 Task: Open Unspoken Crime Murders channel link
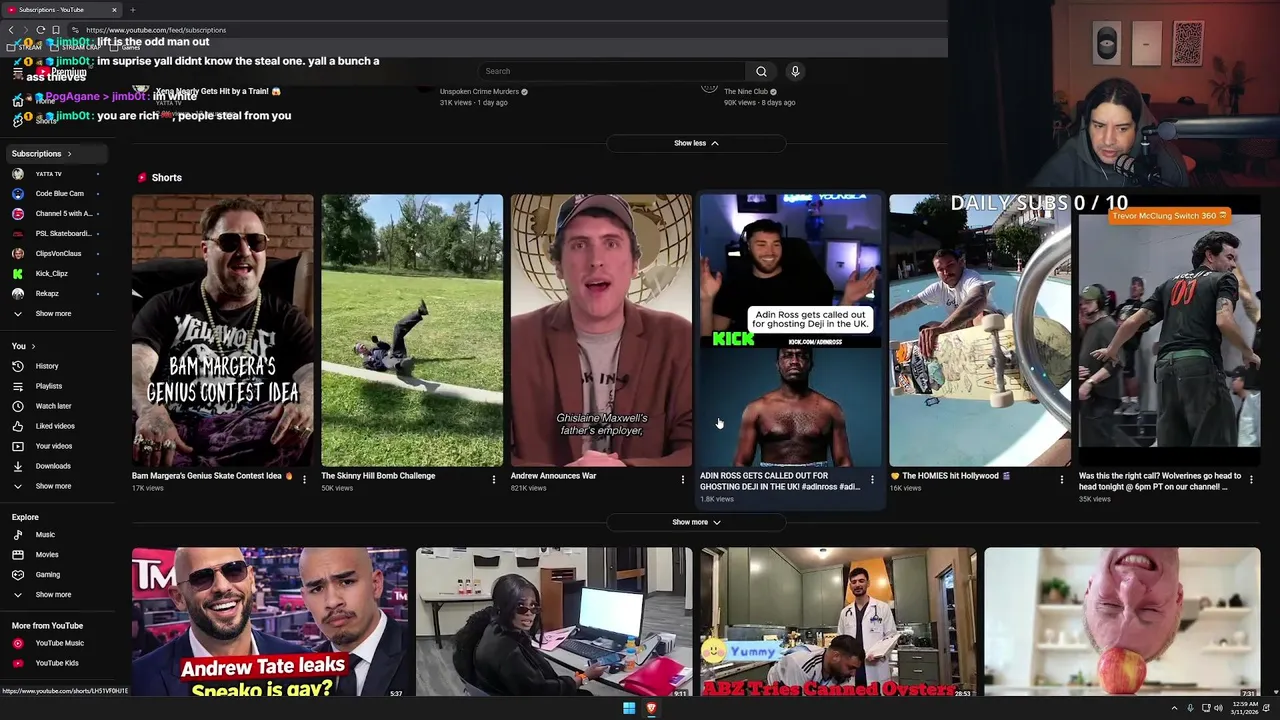tap(479, 92)
